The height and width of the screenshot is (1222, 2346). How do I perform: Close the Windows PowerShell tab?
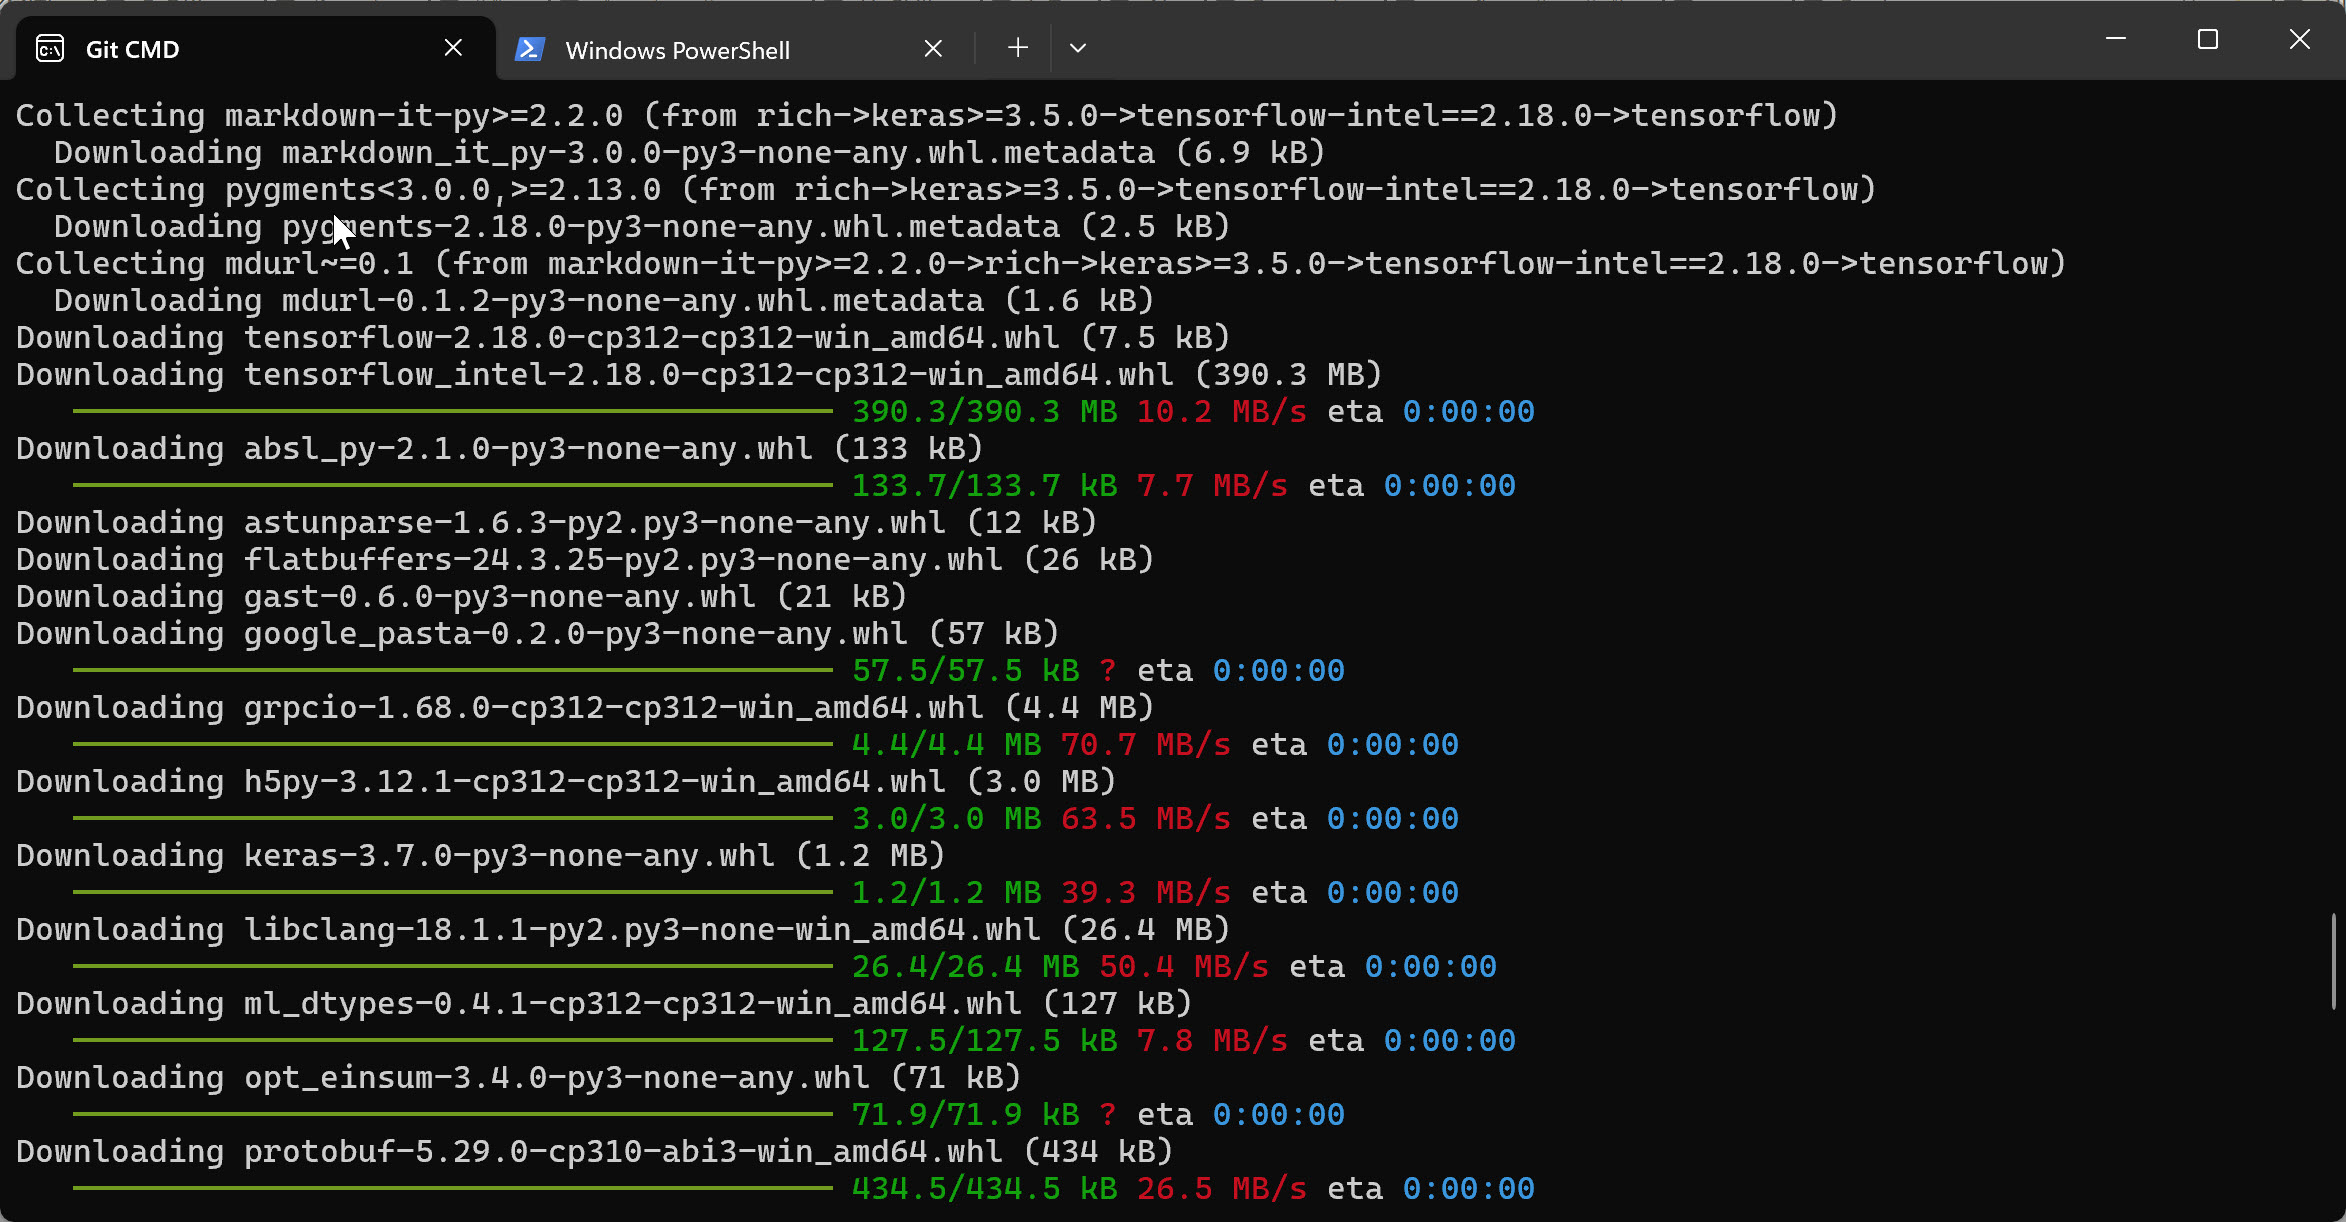tap(933, 49)
